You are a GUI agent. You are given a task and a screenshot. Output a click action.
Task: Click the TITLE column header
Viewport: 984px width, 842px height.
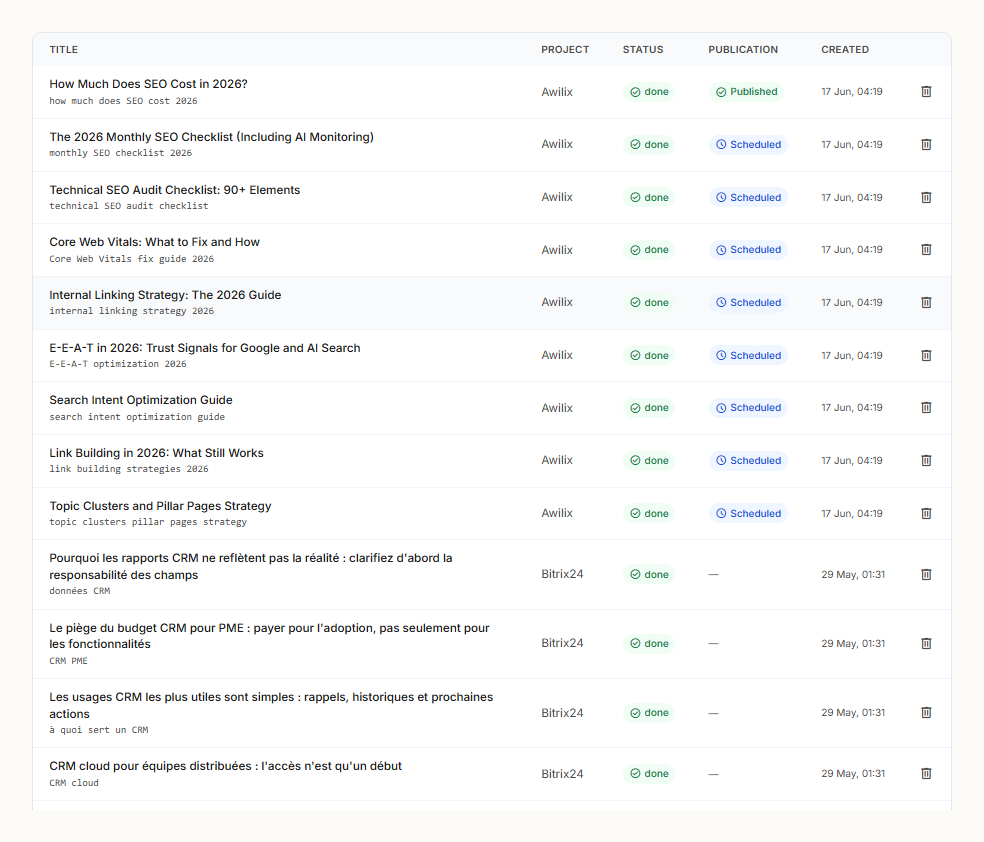pyautogui.click(x=63, y=50)
